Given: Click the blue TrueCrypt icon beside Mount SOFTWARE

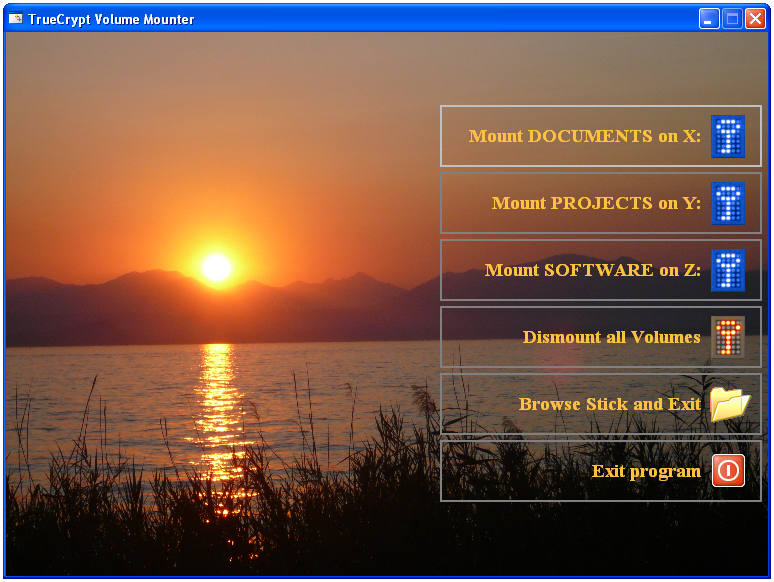Looking at the screenshot, I should 728,271.
